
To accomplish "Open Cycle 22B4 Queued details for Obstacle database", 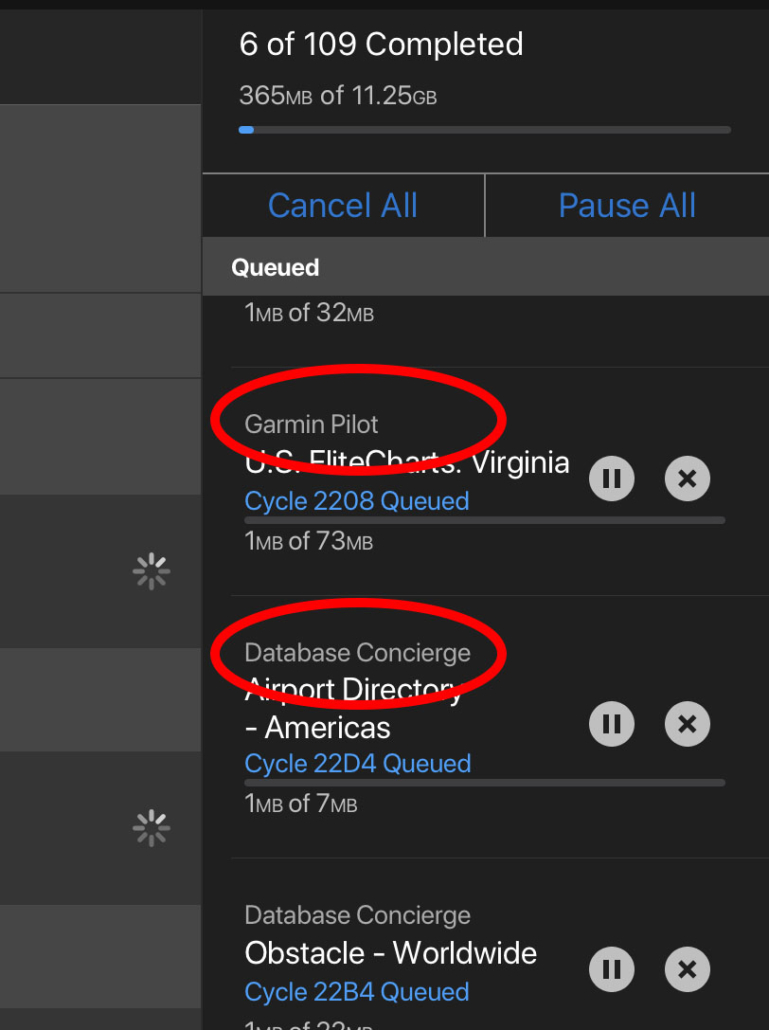I will pos(356,991).
